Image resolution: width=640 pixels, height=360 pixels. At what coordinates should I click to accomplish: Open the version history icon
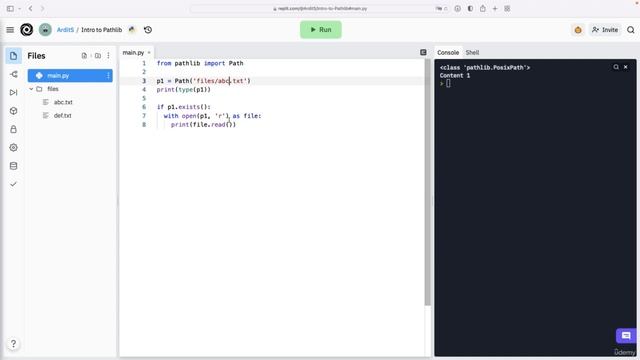click(x=148, y=30)
